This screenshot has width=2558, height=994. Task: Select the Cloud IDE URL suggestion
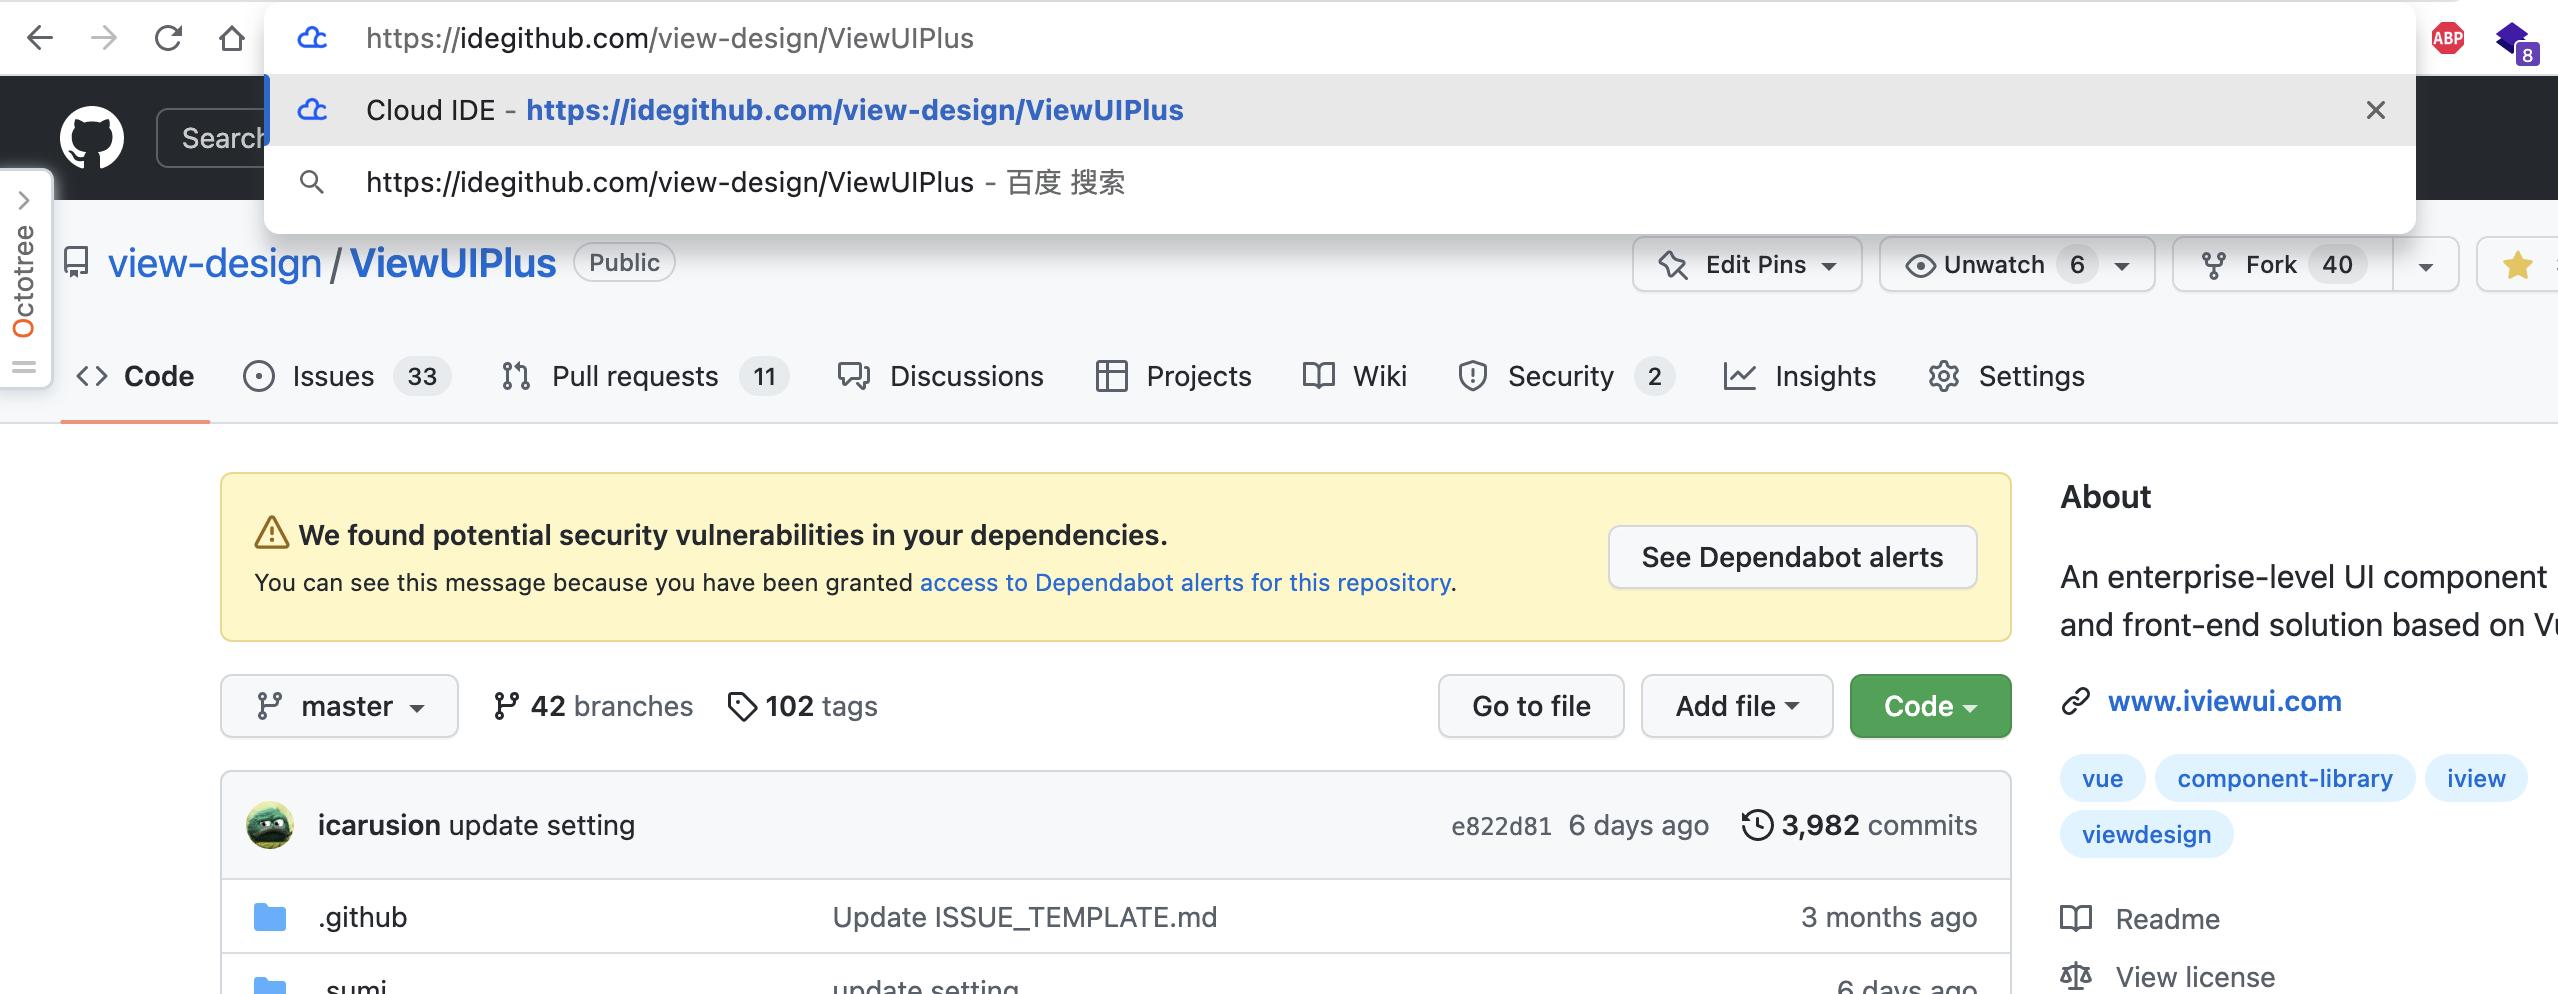tap(1340, 110)
